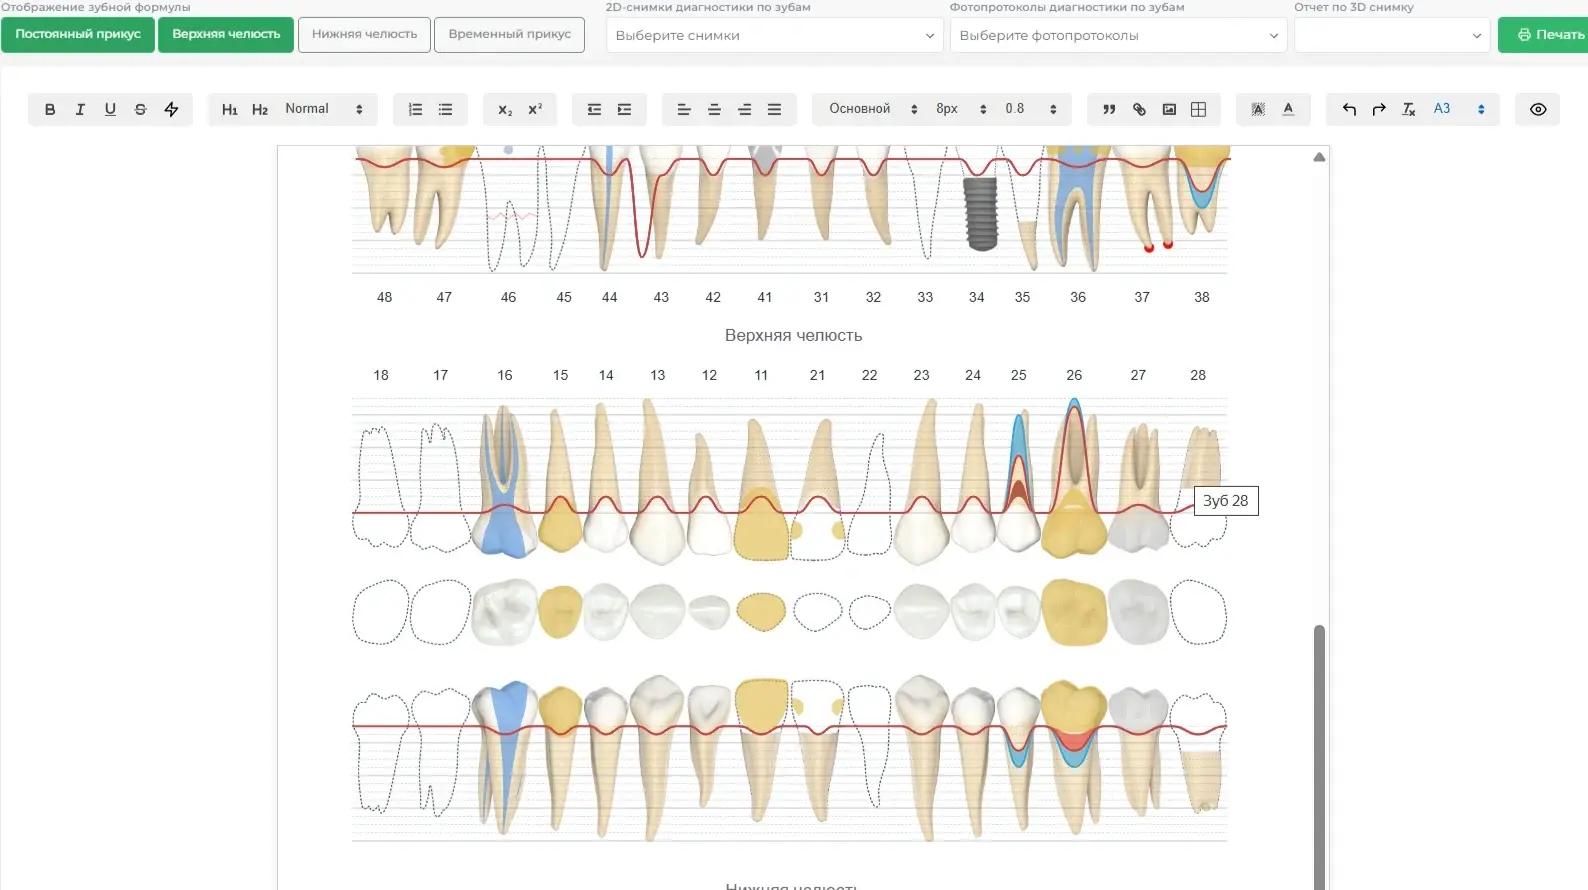1588x890 pixels.
Task: Toggle Нижняя челюсть display
Action: pyautogui.click(x=364, y=35)
